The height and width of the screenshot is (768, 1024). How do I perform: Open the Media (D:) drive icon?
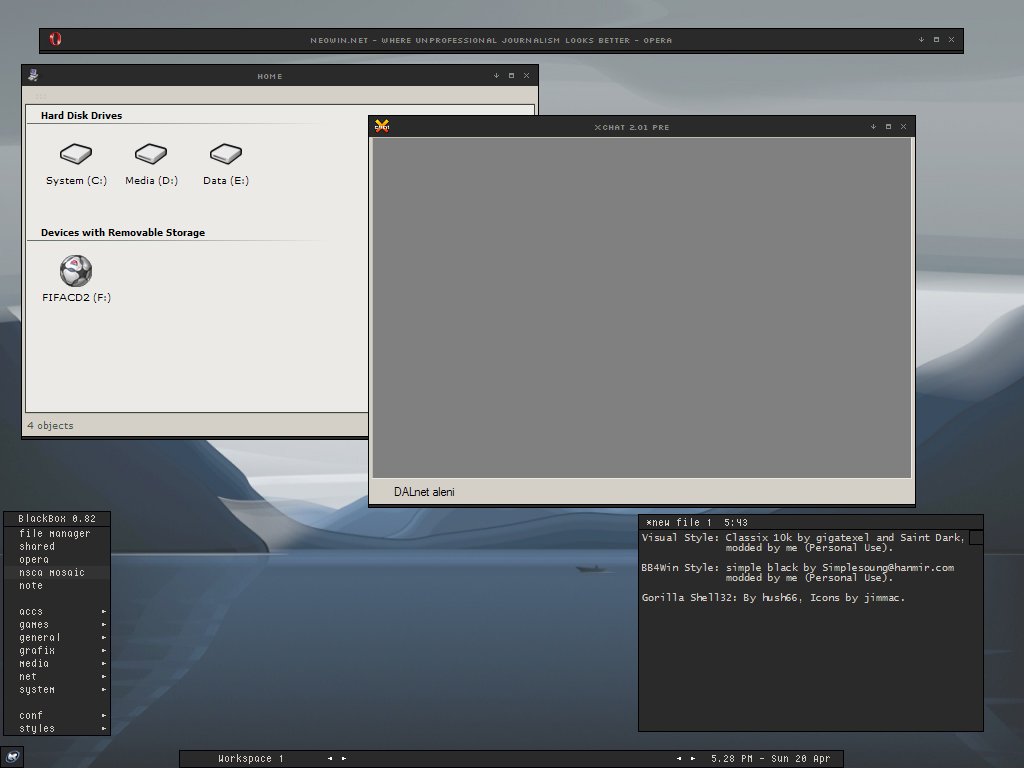151,154
